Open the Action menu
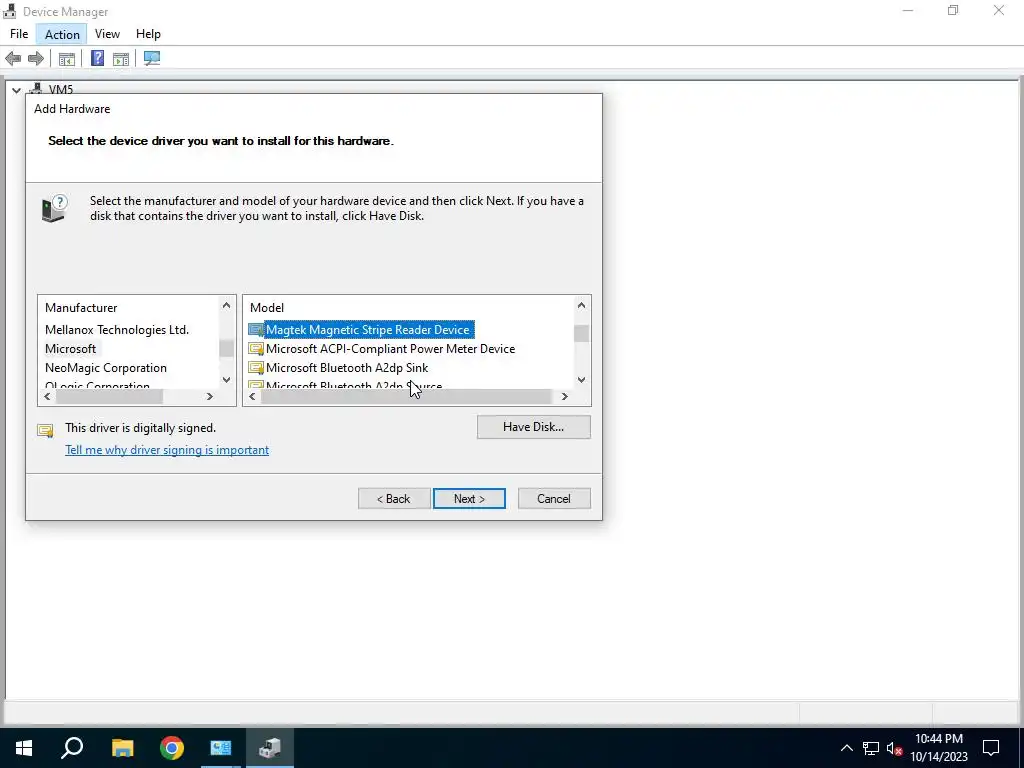Viewport: 1024px width, 768px height. tap(62, 34)
